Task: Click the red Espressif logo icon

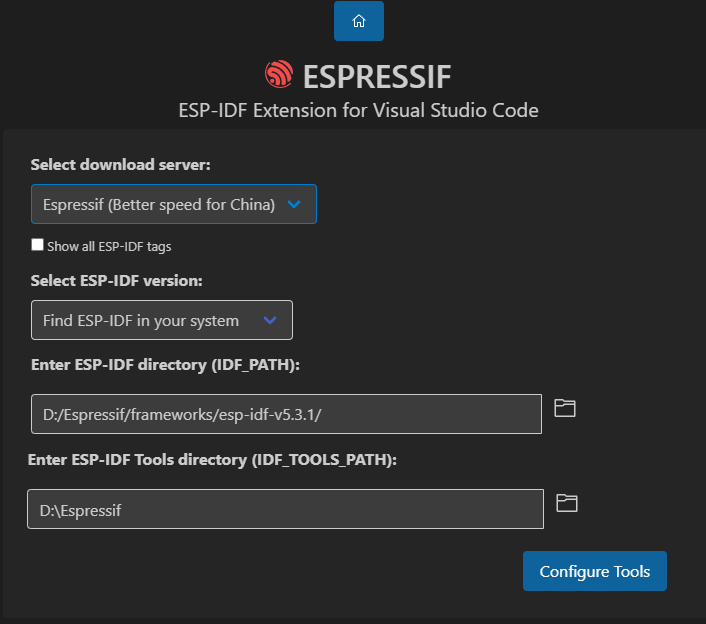Action: point(279,75)
